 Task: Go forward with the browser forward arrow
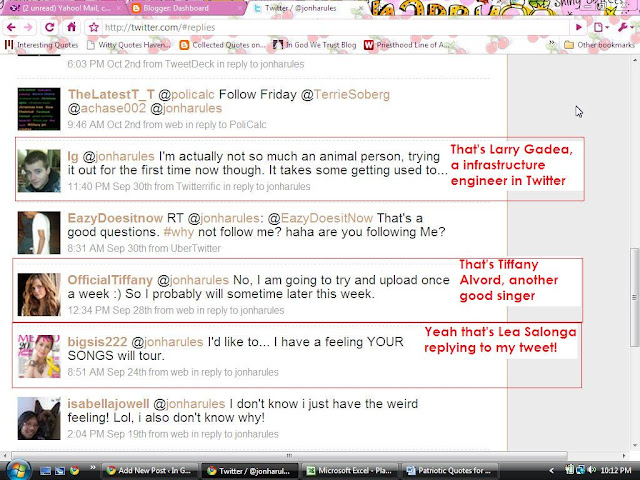(28, 27)
